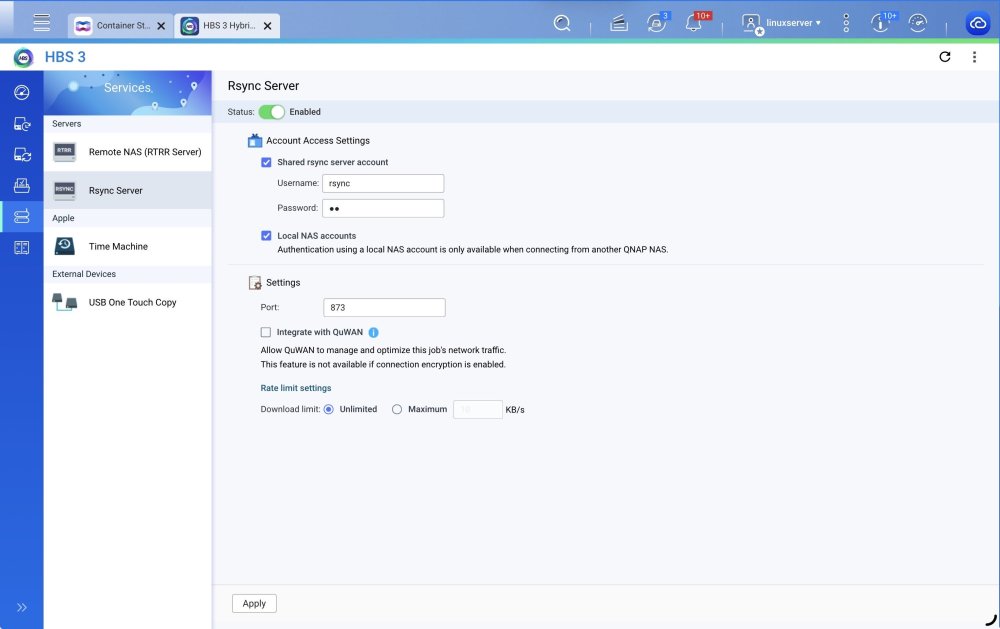This screenshot has width=1000, height=629.
Task: Click the External Devices category label
Action: [x=84, y=274]
